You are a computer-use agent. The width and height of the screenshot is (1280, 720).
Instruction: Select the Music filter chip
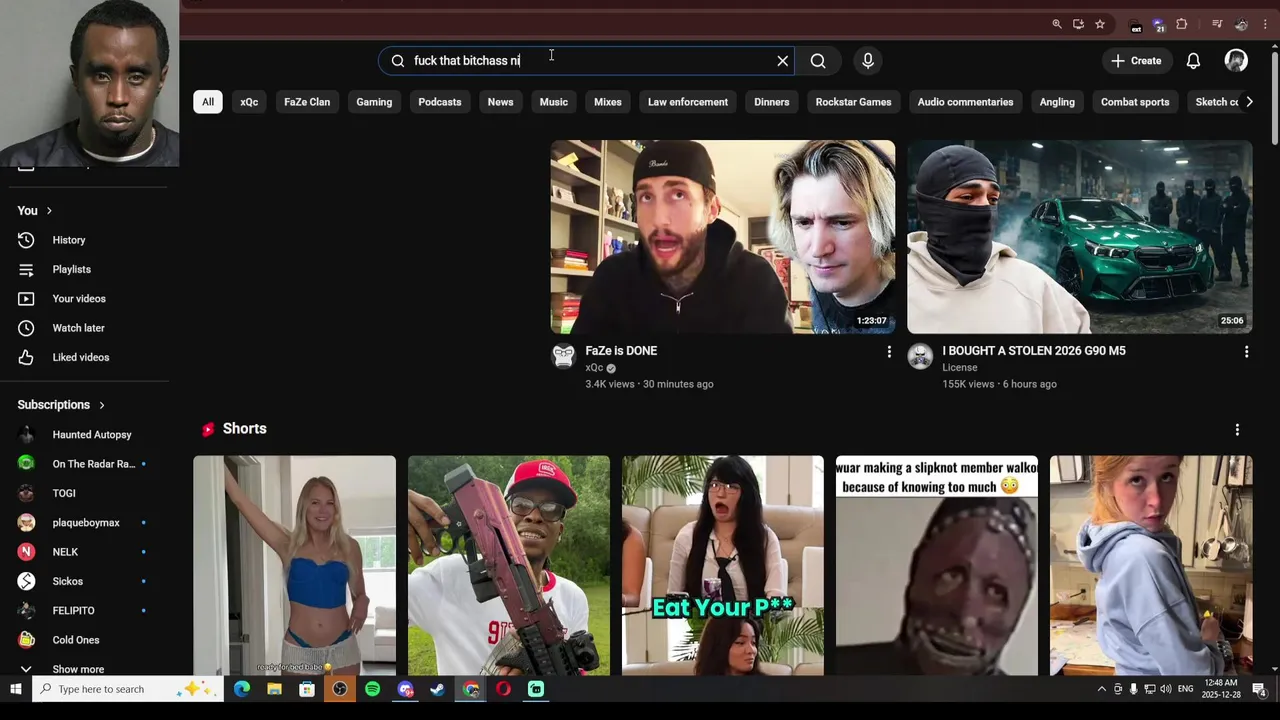554,102
